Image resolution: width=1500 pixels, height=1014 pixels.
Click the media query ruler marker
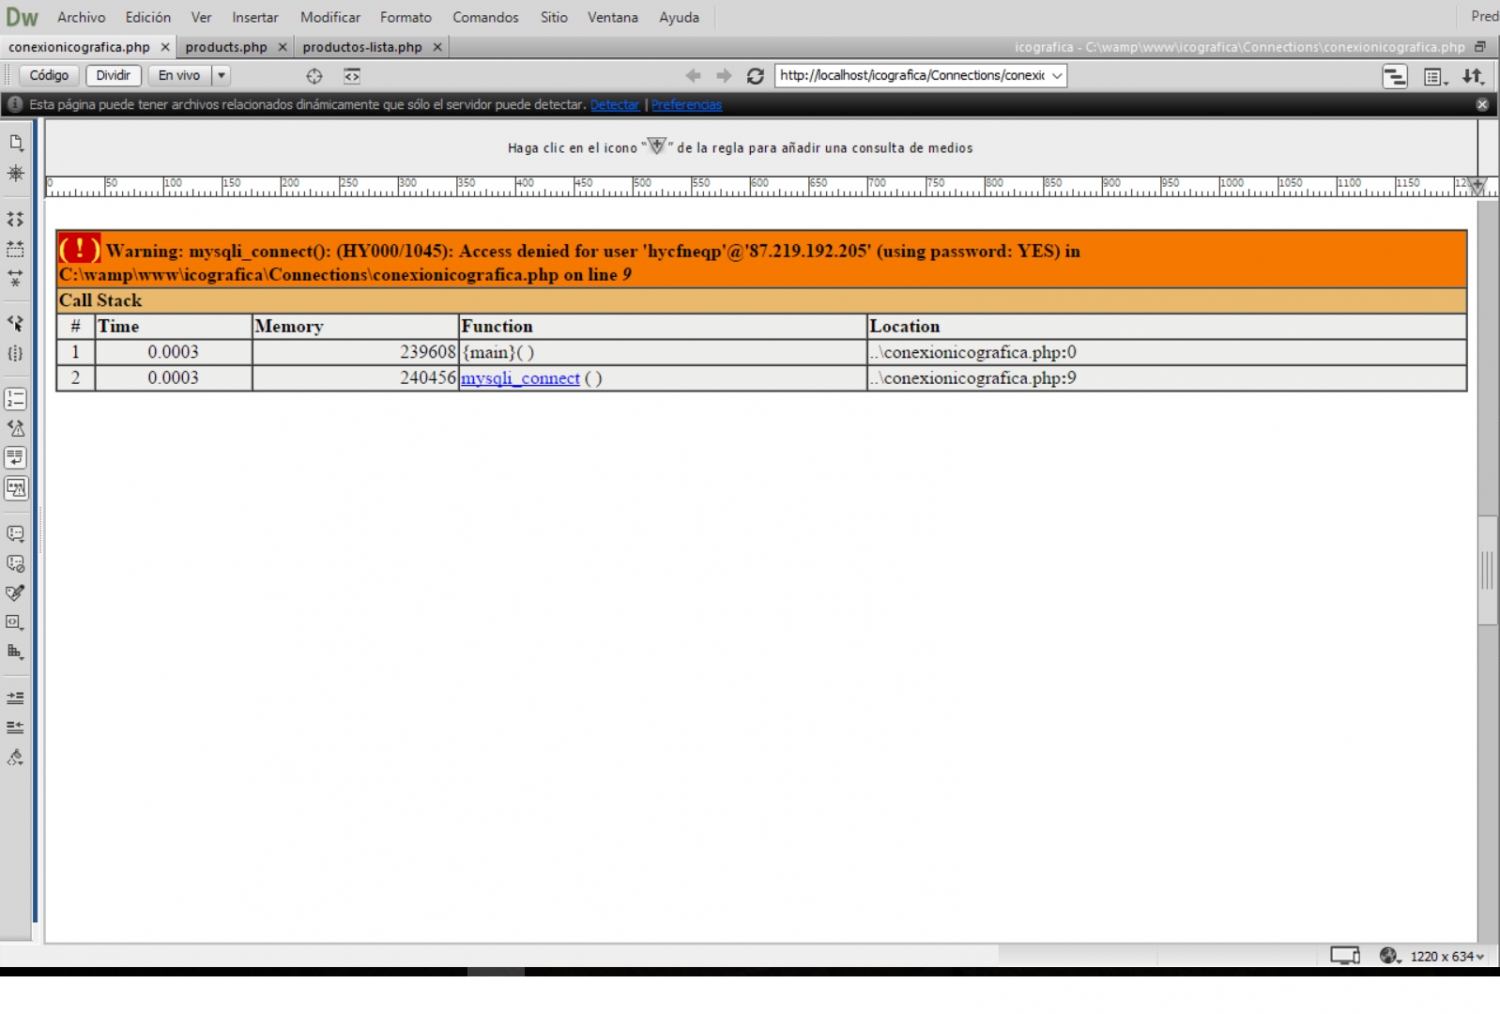[1478, 186]
